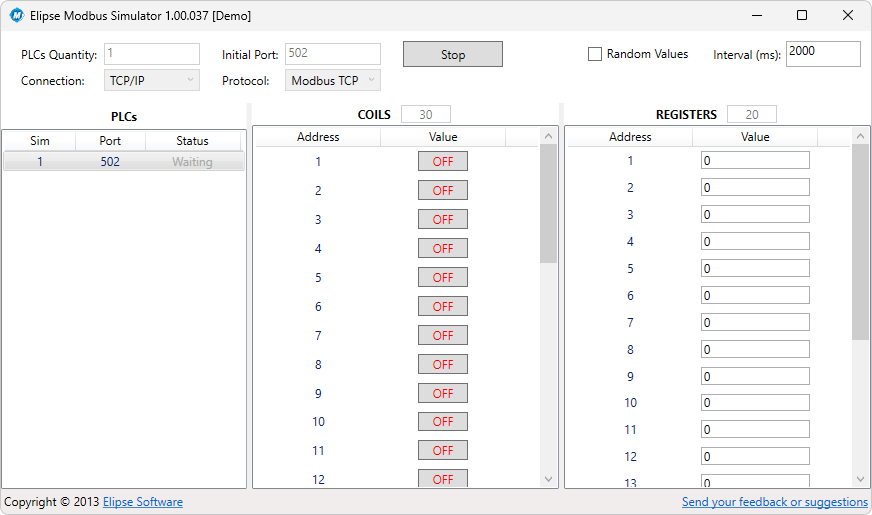The height and width of the screenshot is (515, 872).
Task: Toggle coil 10 OFF button
Action: coord(443,422)
